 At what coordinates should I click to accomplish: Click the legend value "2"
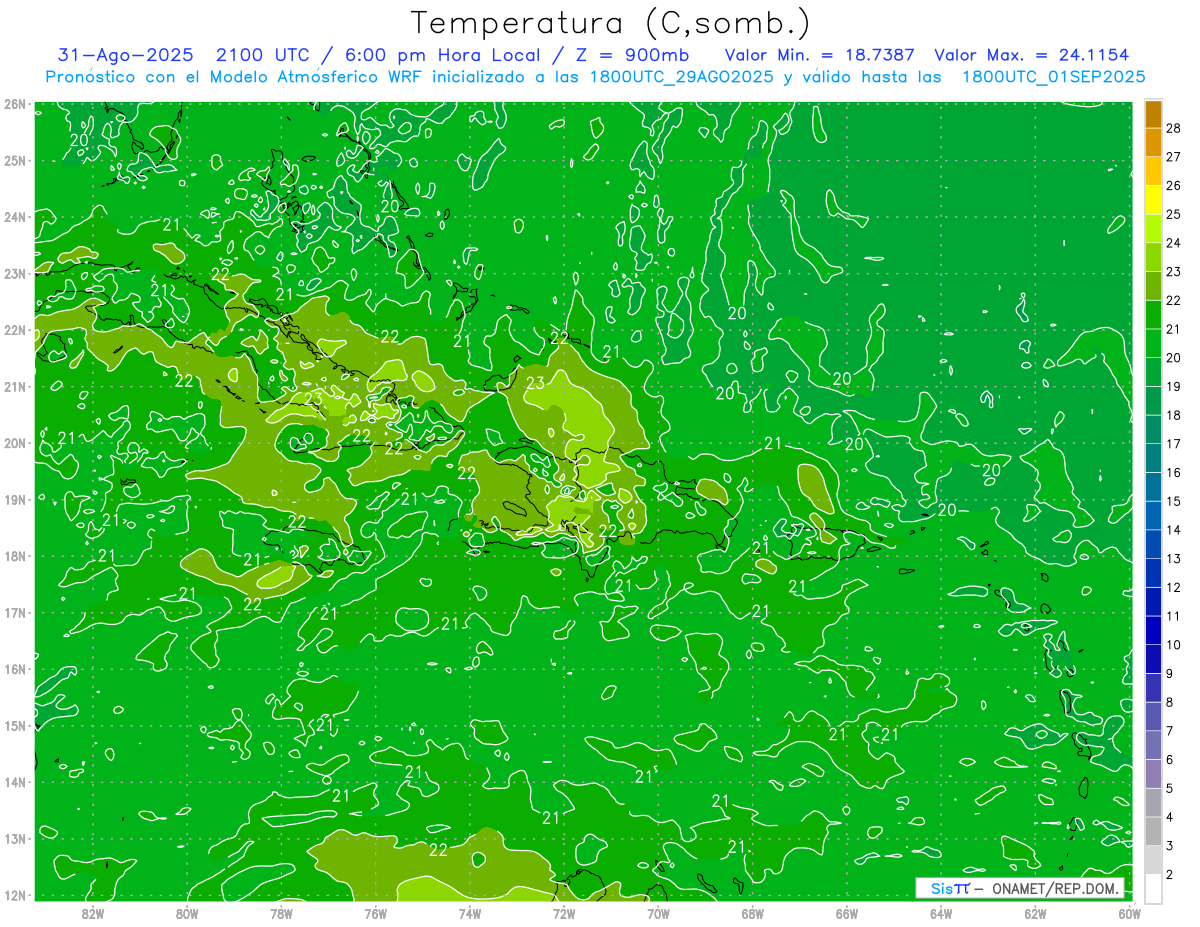click(1170, 875)
